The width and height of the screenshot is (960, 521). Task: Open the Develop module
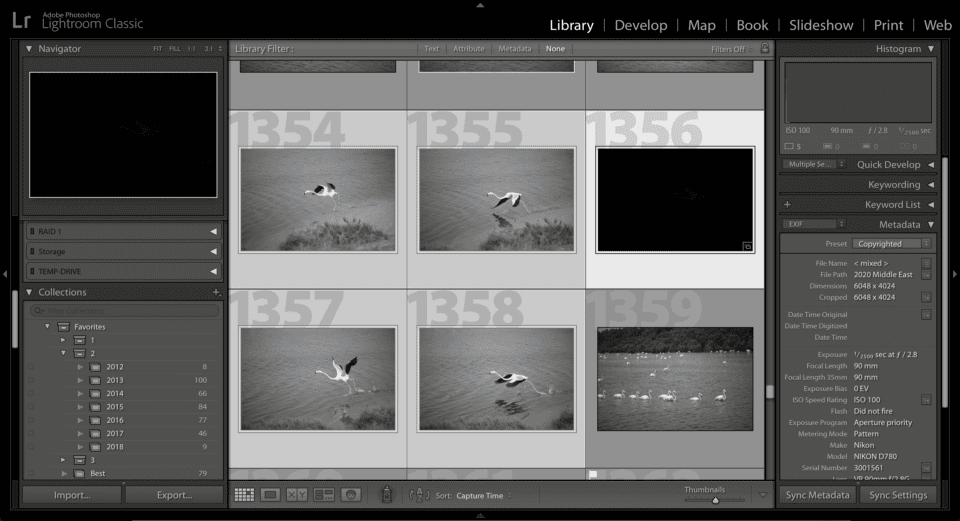[640, 25]
